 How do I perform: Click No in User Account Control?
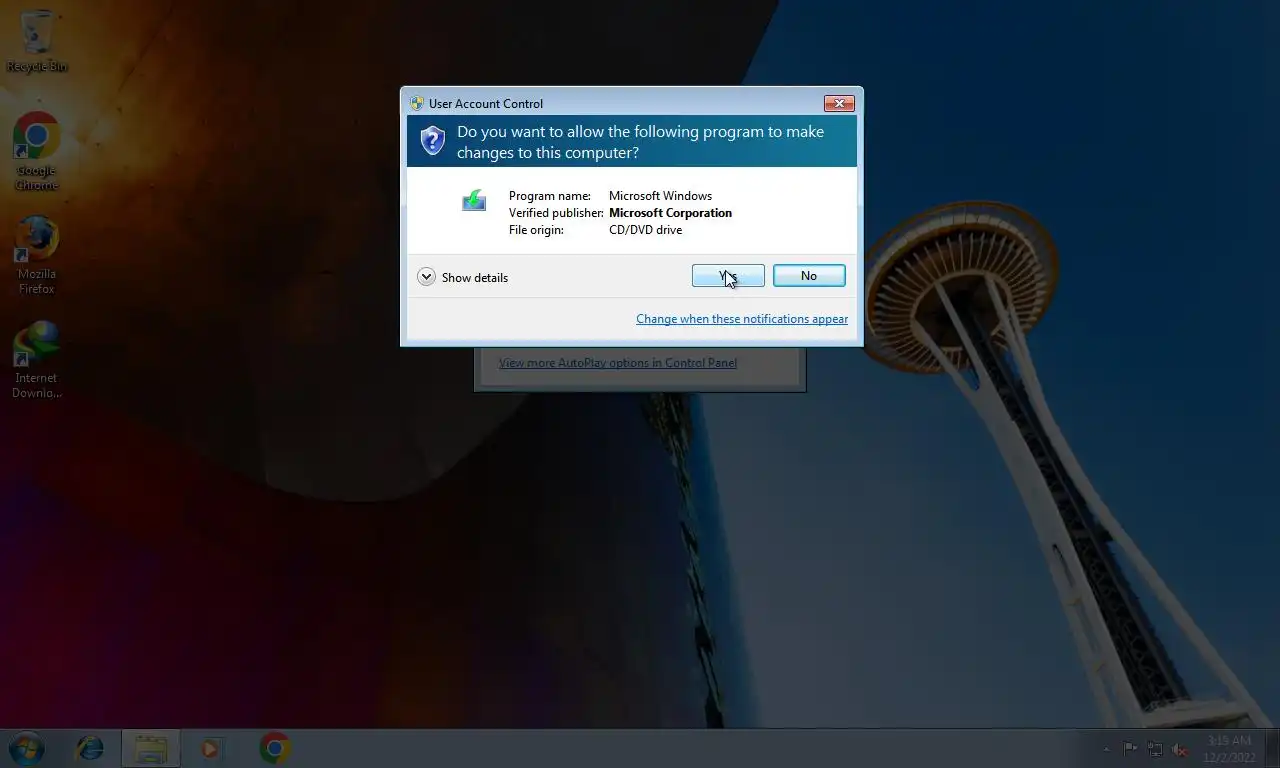(809, 276)
